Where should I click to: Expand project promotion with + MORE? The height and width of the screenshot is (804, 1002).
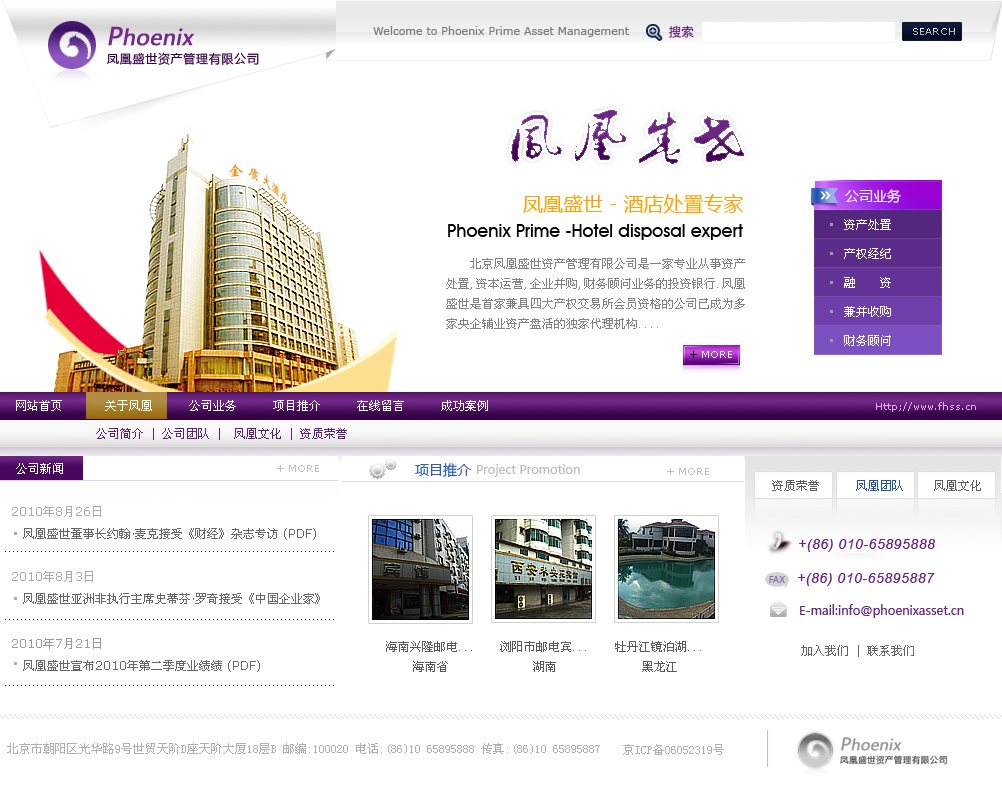pos(688,471)
